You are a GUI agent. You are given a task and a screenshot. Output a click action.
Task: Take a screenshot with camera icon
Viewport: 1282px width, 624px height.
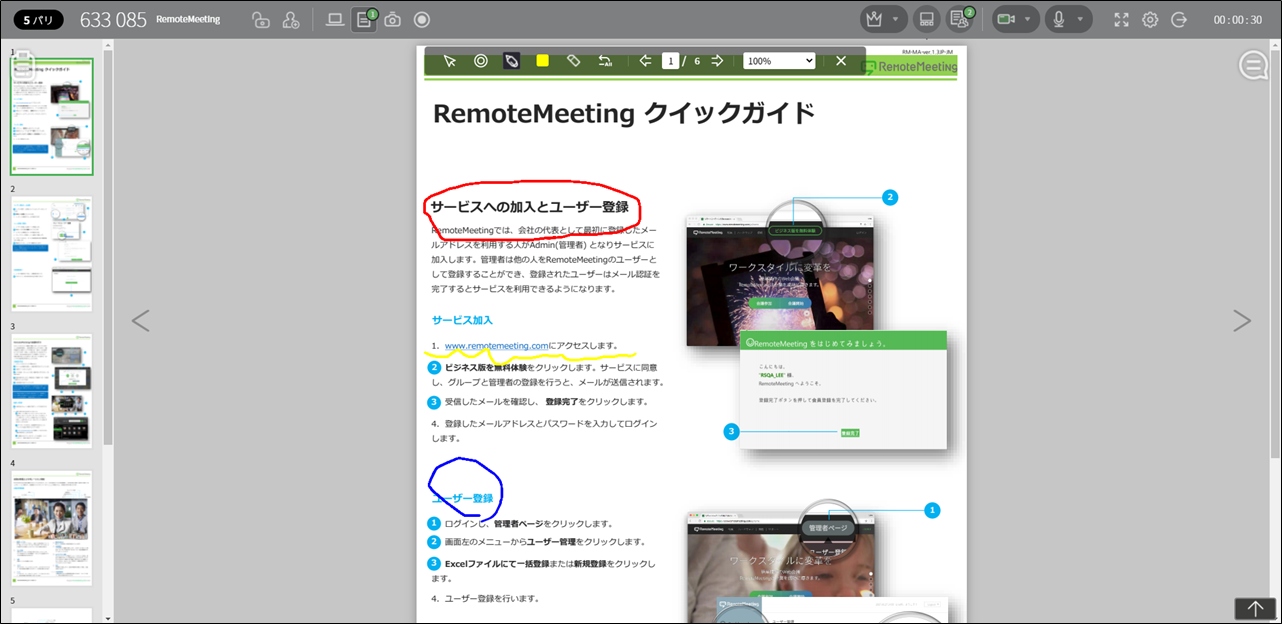tap(393, 19)
